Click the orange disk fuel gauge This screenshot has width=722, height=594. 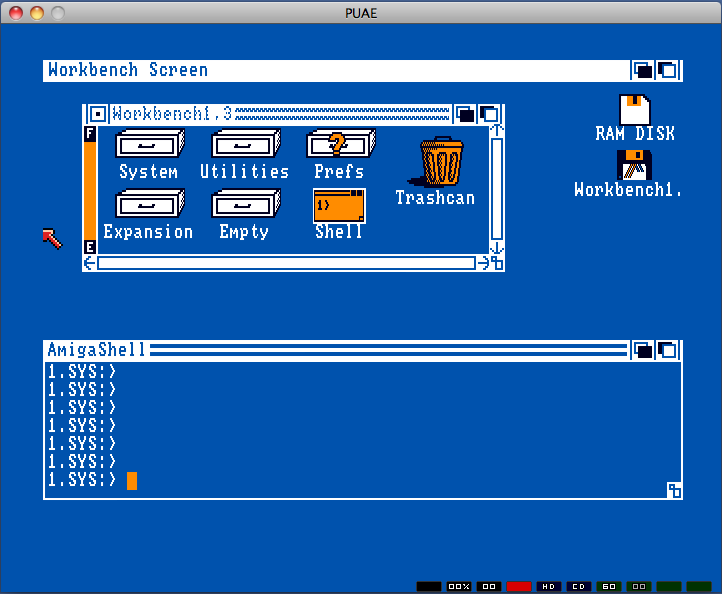[90, 190]
